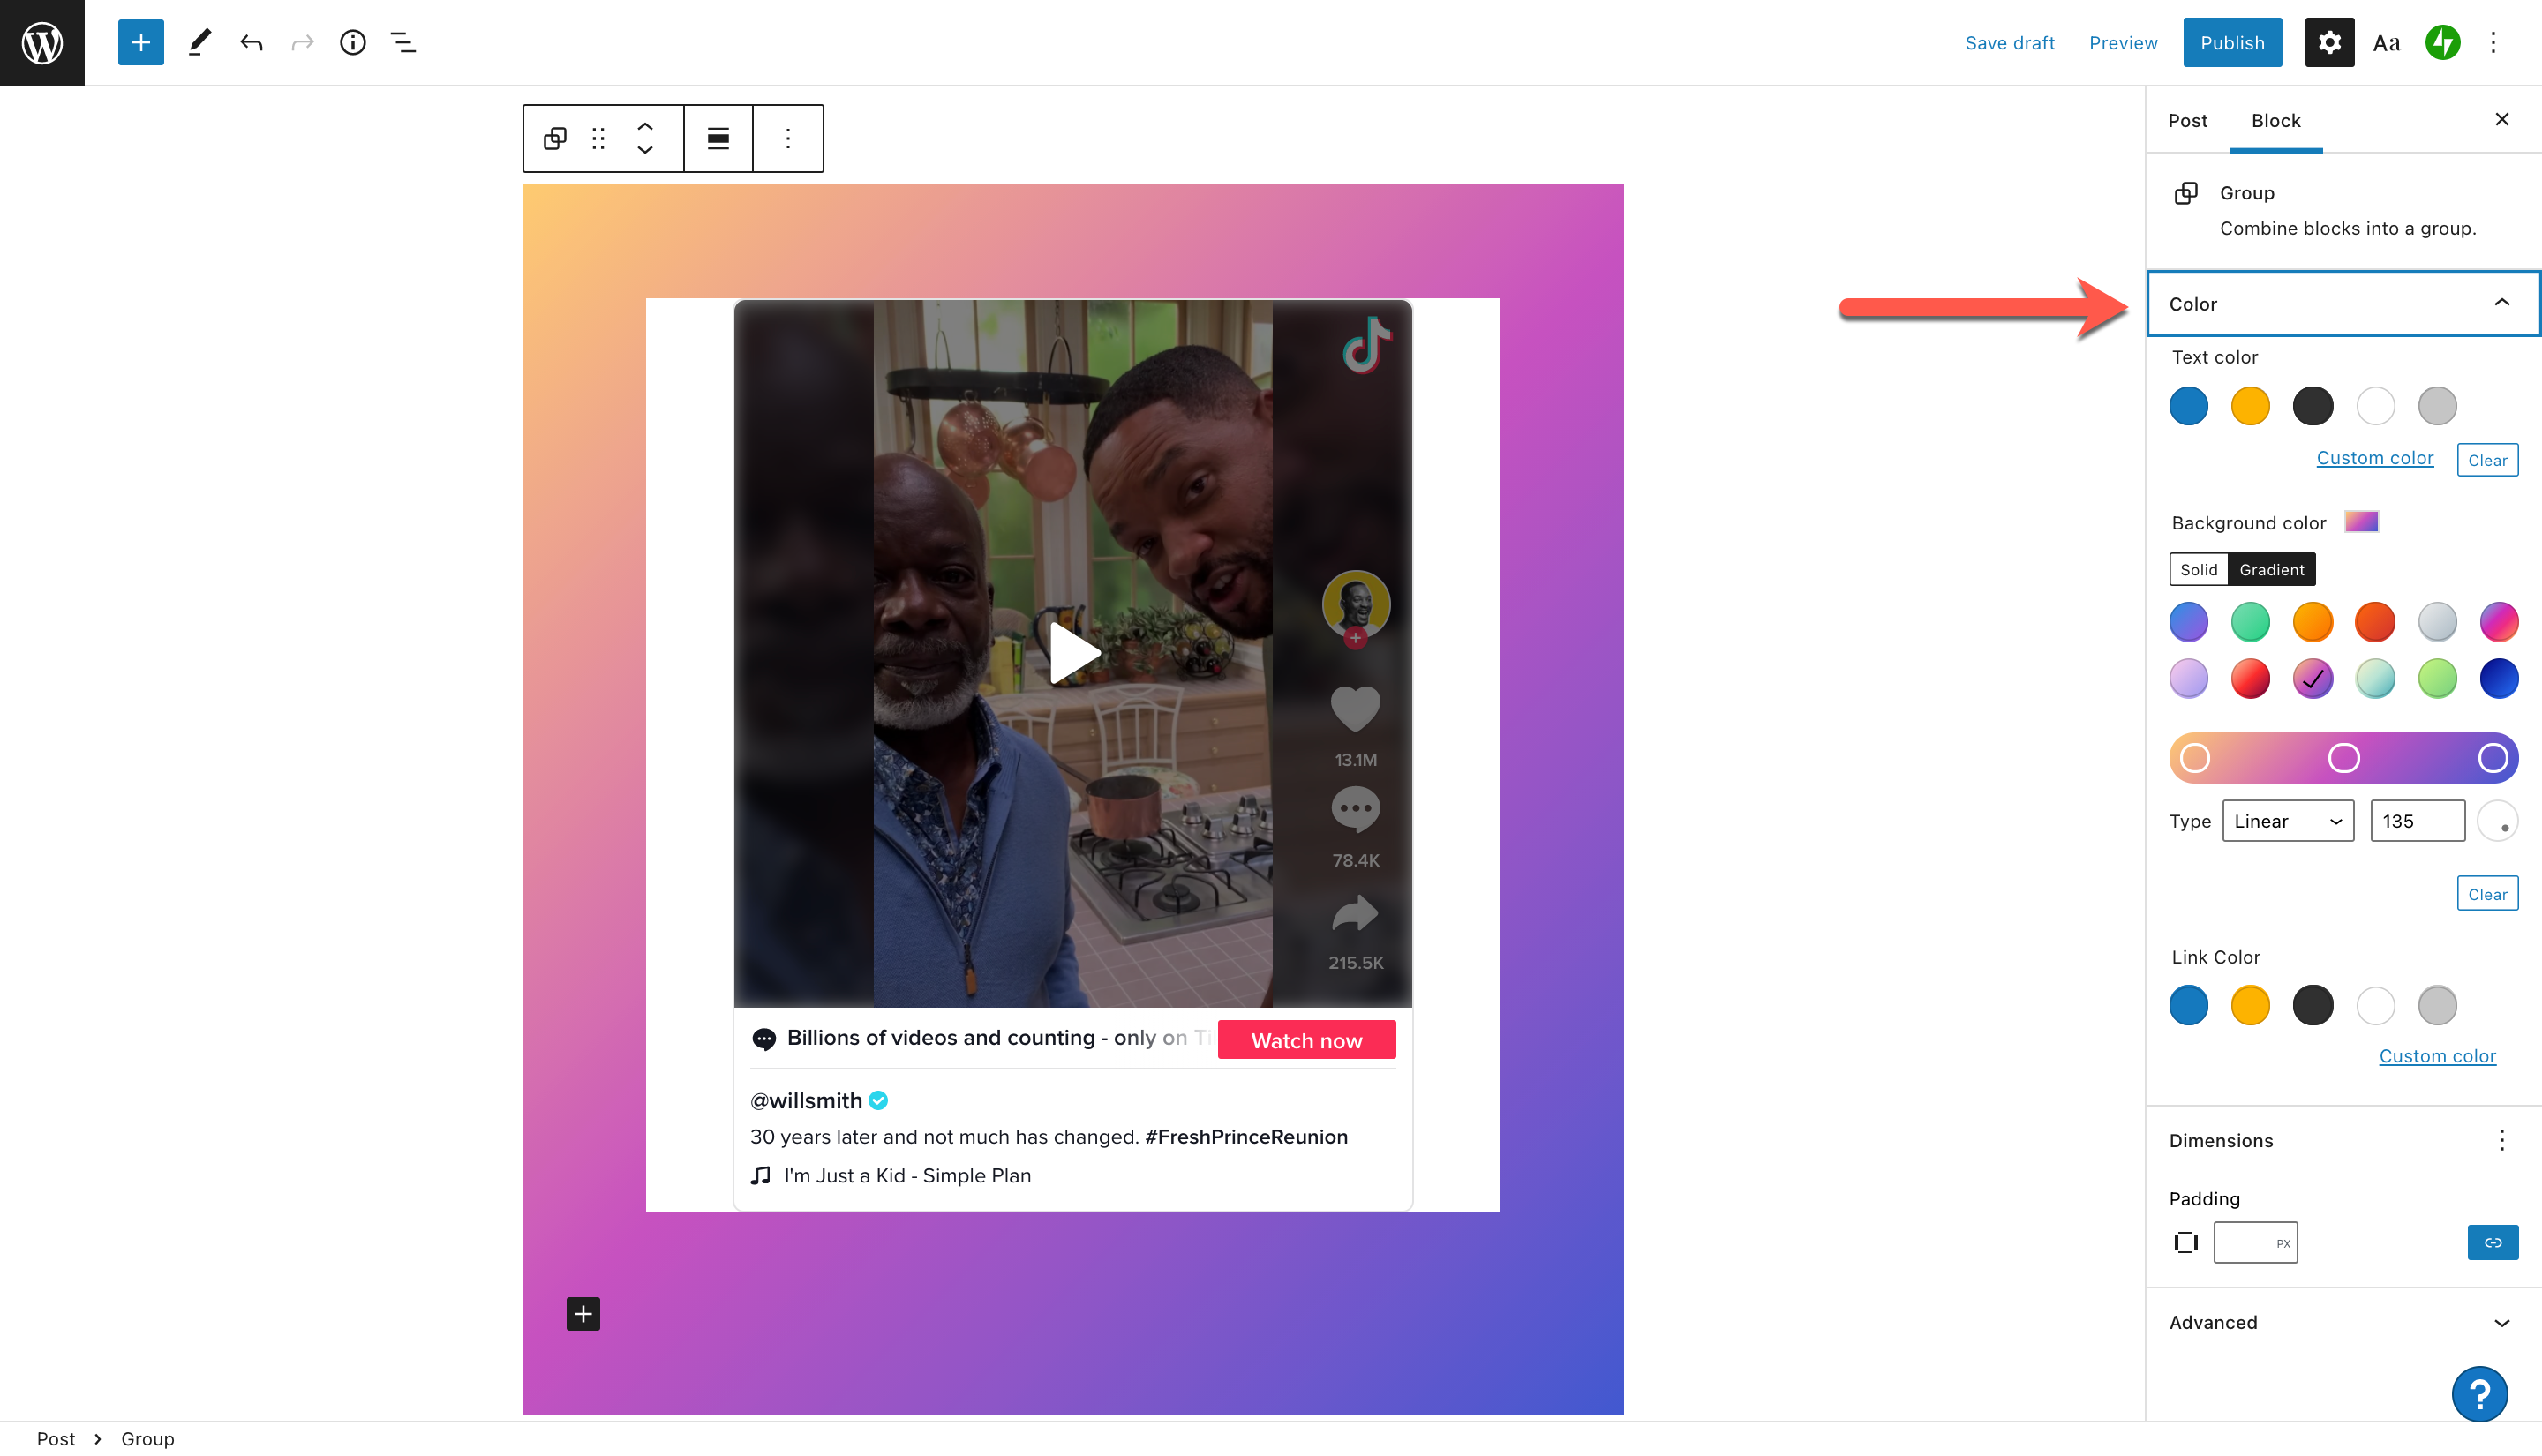Click the heart like icon on the video
This screenshot has height=1456, width=2542.
pos(1355,708)
